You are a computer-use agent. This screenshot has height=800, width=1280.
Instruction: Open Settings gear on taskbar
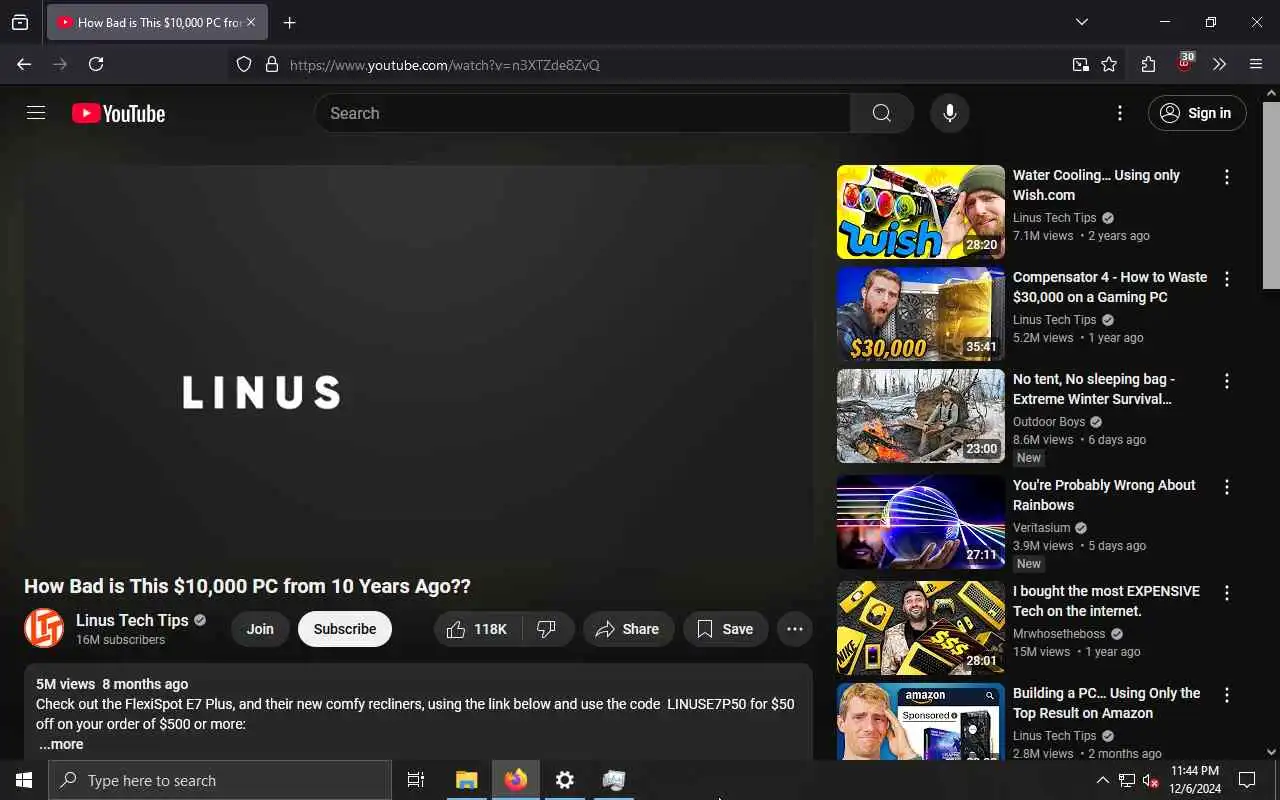pyautogui.click(x=565, y=780)
